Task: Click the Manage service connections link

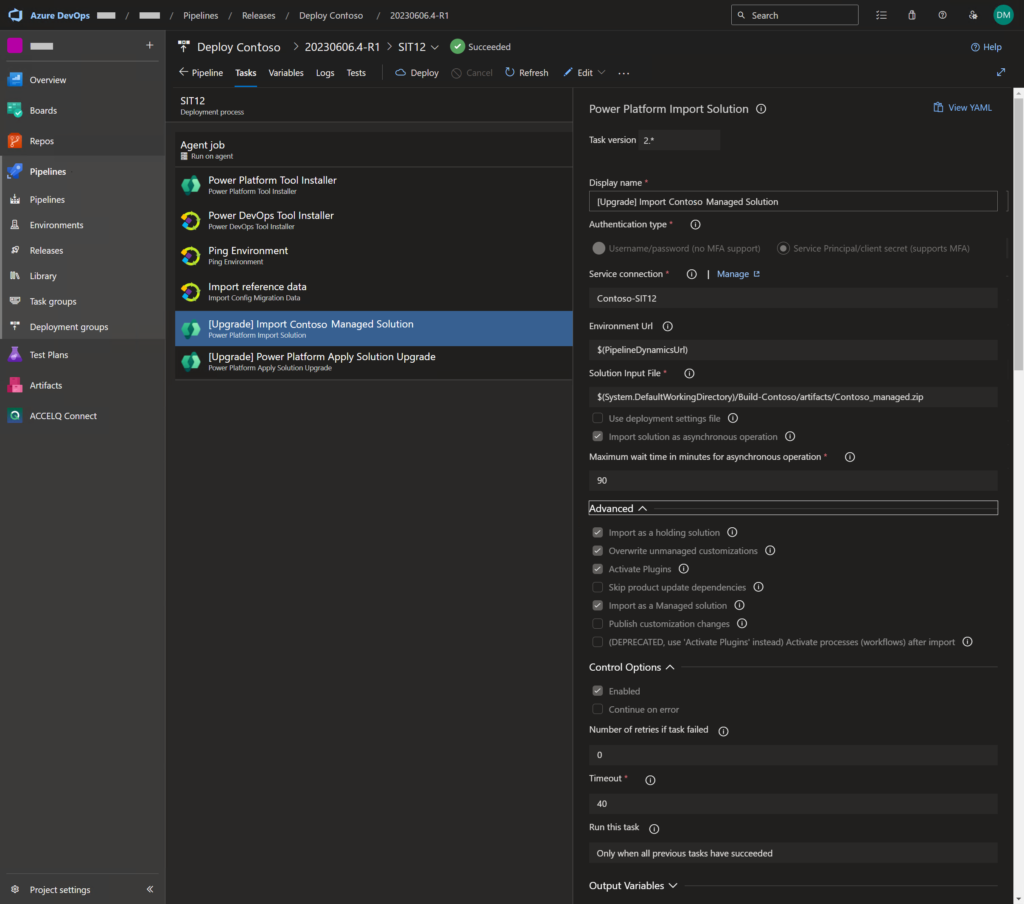Action: (737, 273)
